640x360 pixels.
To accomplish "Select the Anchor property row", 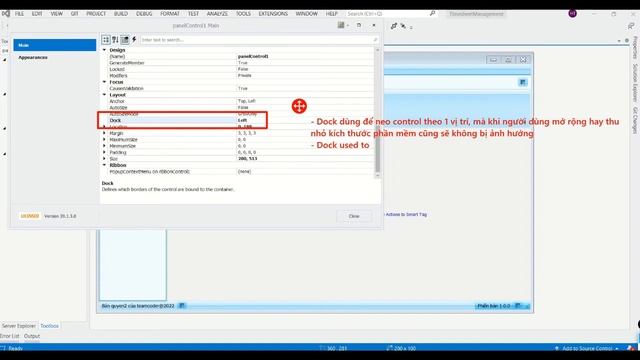I will 237,101.
